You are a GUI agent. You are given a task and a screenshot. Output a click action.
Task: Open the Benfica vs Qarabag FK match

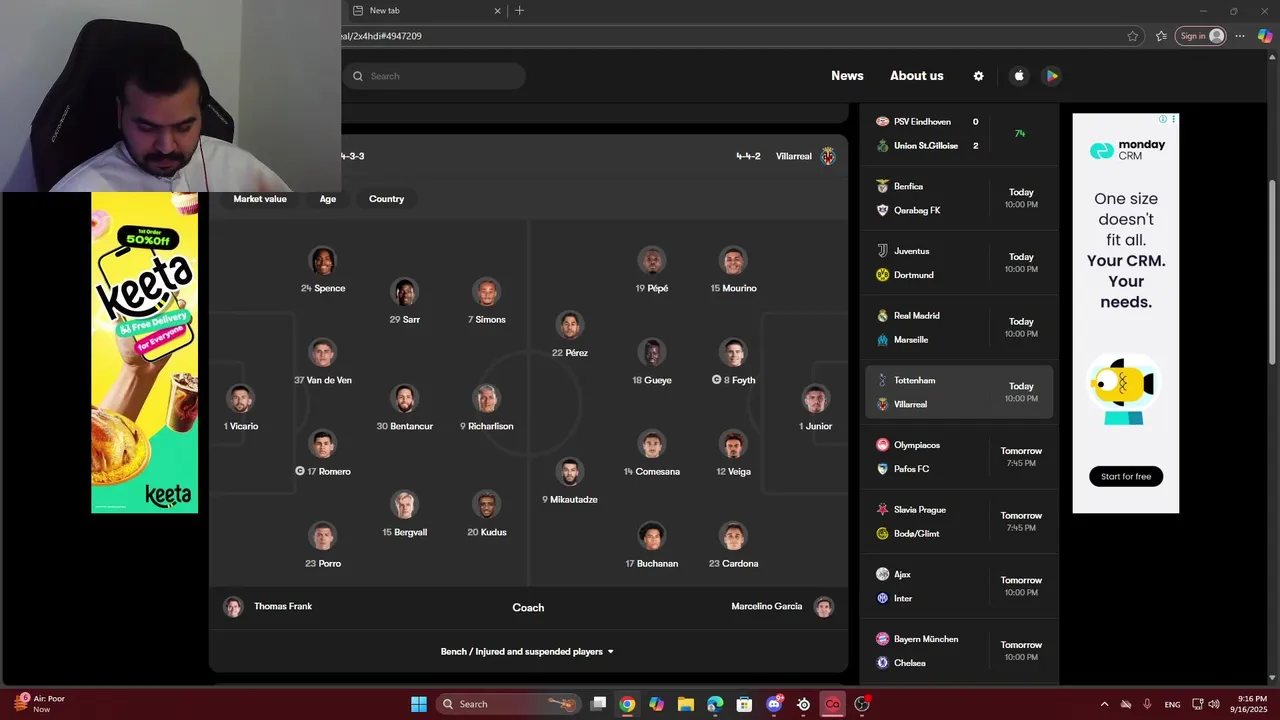click(x=959, y=198)
